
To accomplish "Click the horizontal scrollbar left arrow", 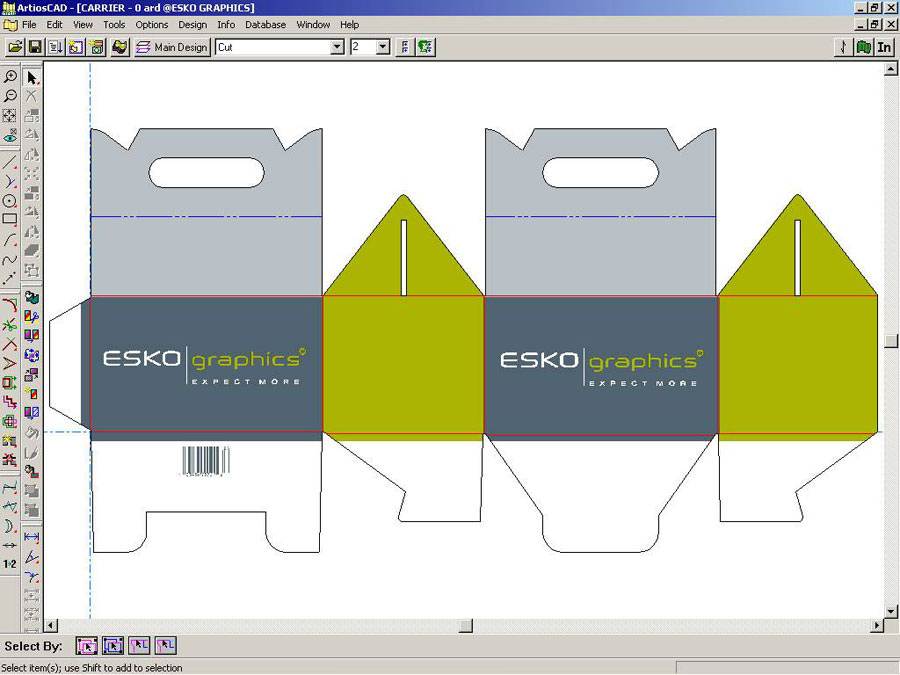I will point(51,625).
